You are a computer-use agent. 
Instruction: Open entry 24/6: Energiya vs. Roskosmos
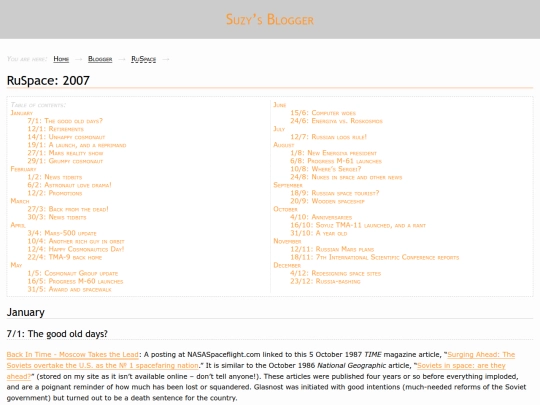336,121
